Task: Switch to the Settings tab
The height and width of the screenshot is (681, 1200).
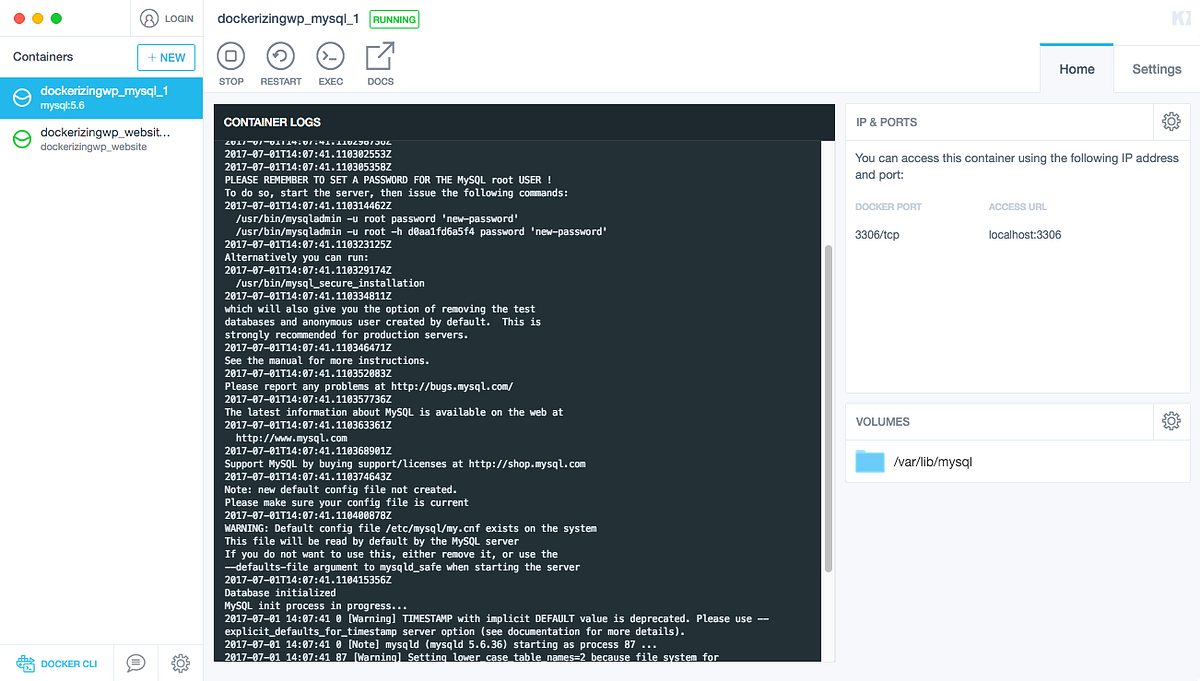Action: pos(1156,68)
